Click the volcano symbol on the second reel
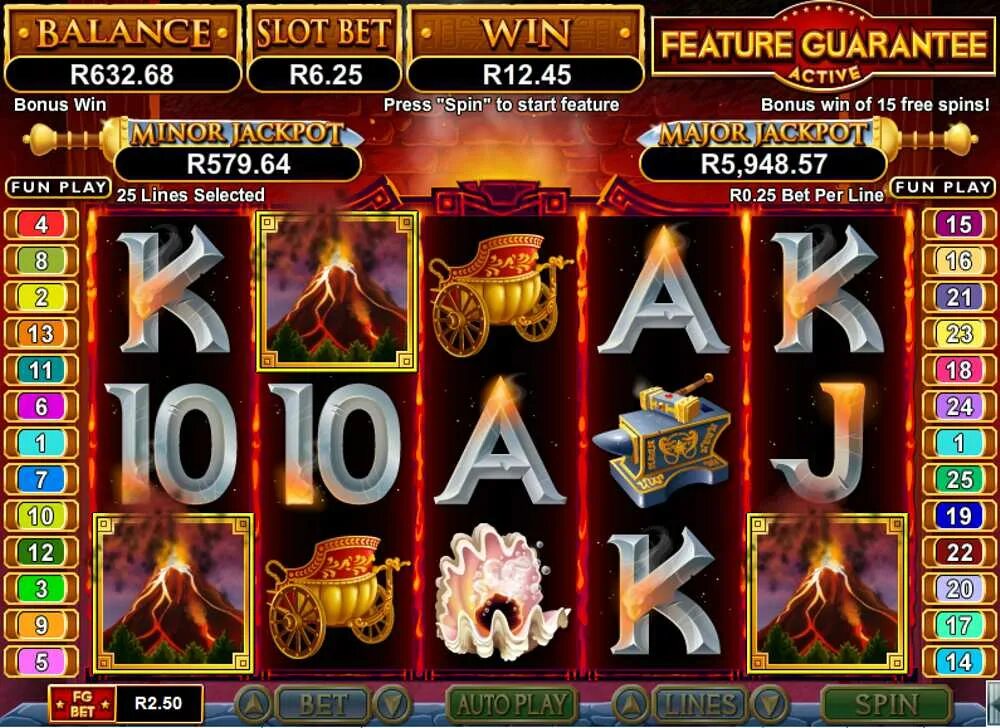The image size is (1000, 728). coord(337,291)
